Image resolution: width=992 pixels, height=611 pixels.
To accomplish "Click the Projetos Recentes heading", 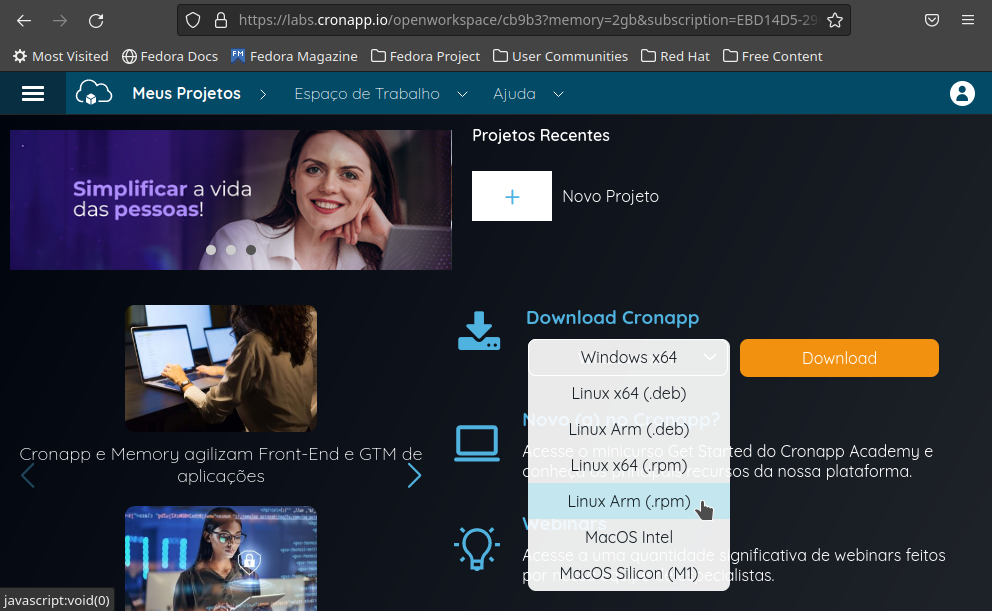I will pyautogui.click(x=541, y=135).
